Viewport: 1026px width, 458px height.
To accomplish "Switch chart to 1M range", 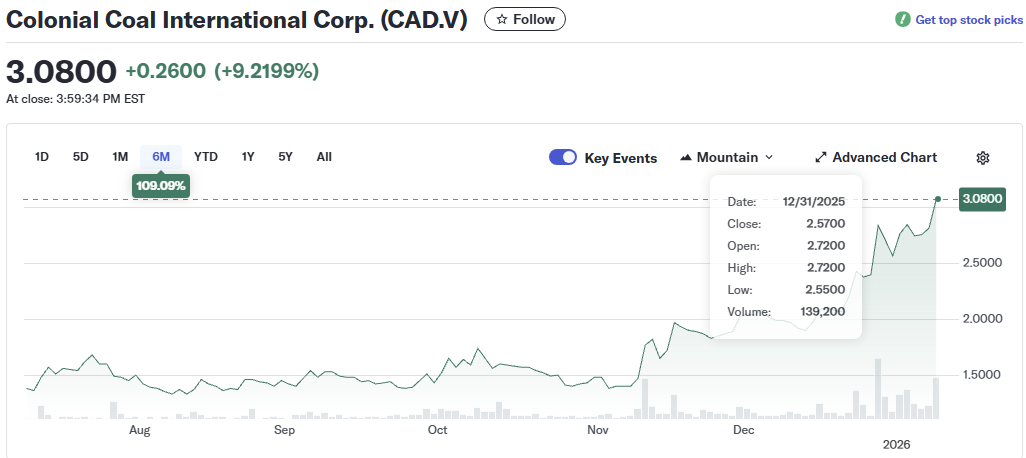I will pyautogui.click(x=120, y=157).
